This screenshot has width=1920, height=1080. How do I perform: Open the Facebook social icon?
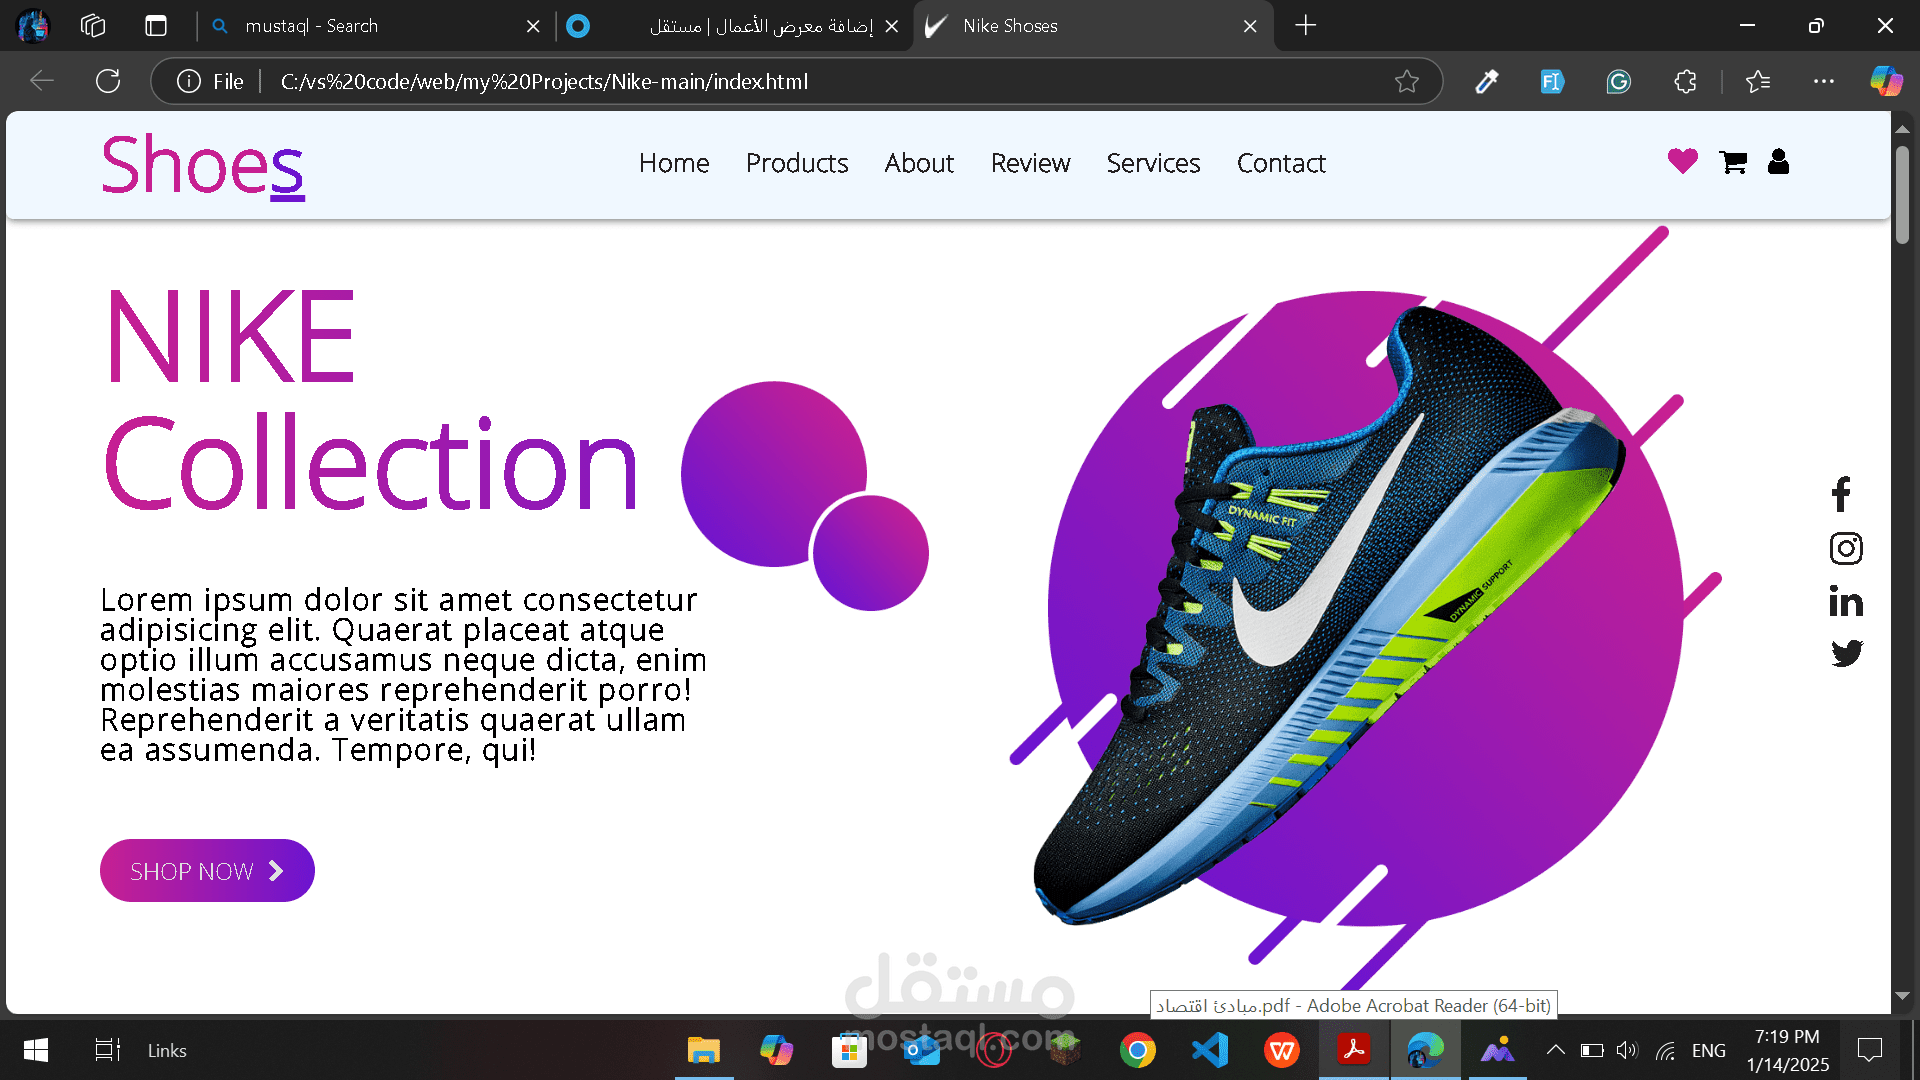(1841, 494)
